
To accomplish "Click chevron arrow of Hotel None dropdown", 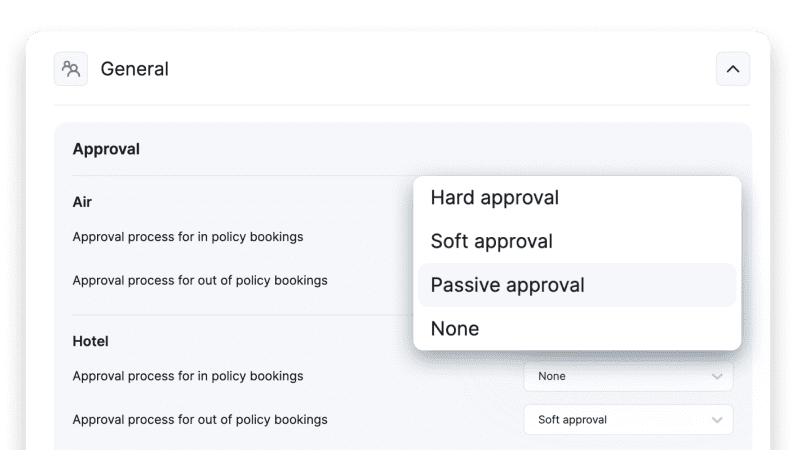I will tap(716, 376).
